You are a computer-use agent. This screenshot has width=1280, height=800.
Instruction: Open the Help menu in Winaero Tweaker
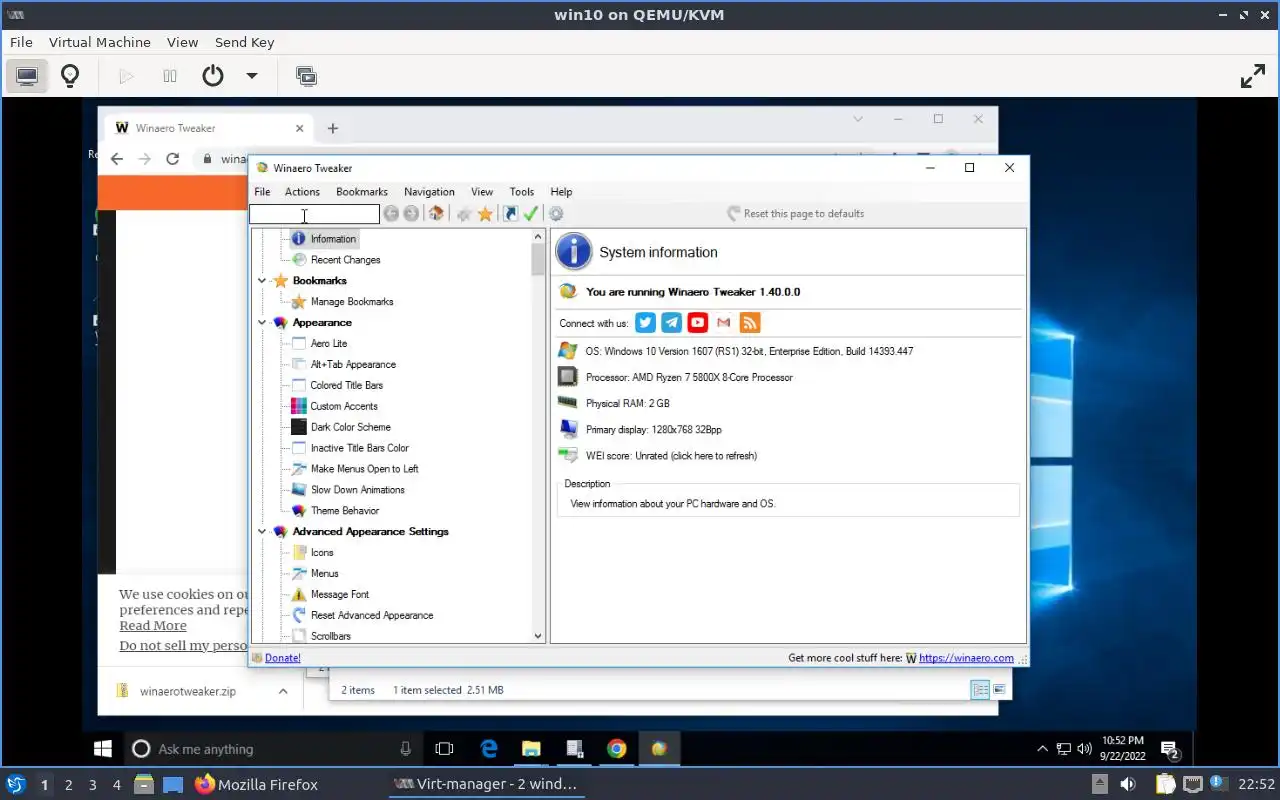561,192
